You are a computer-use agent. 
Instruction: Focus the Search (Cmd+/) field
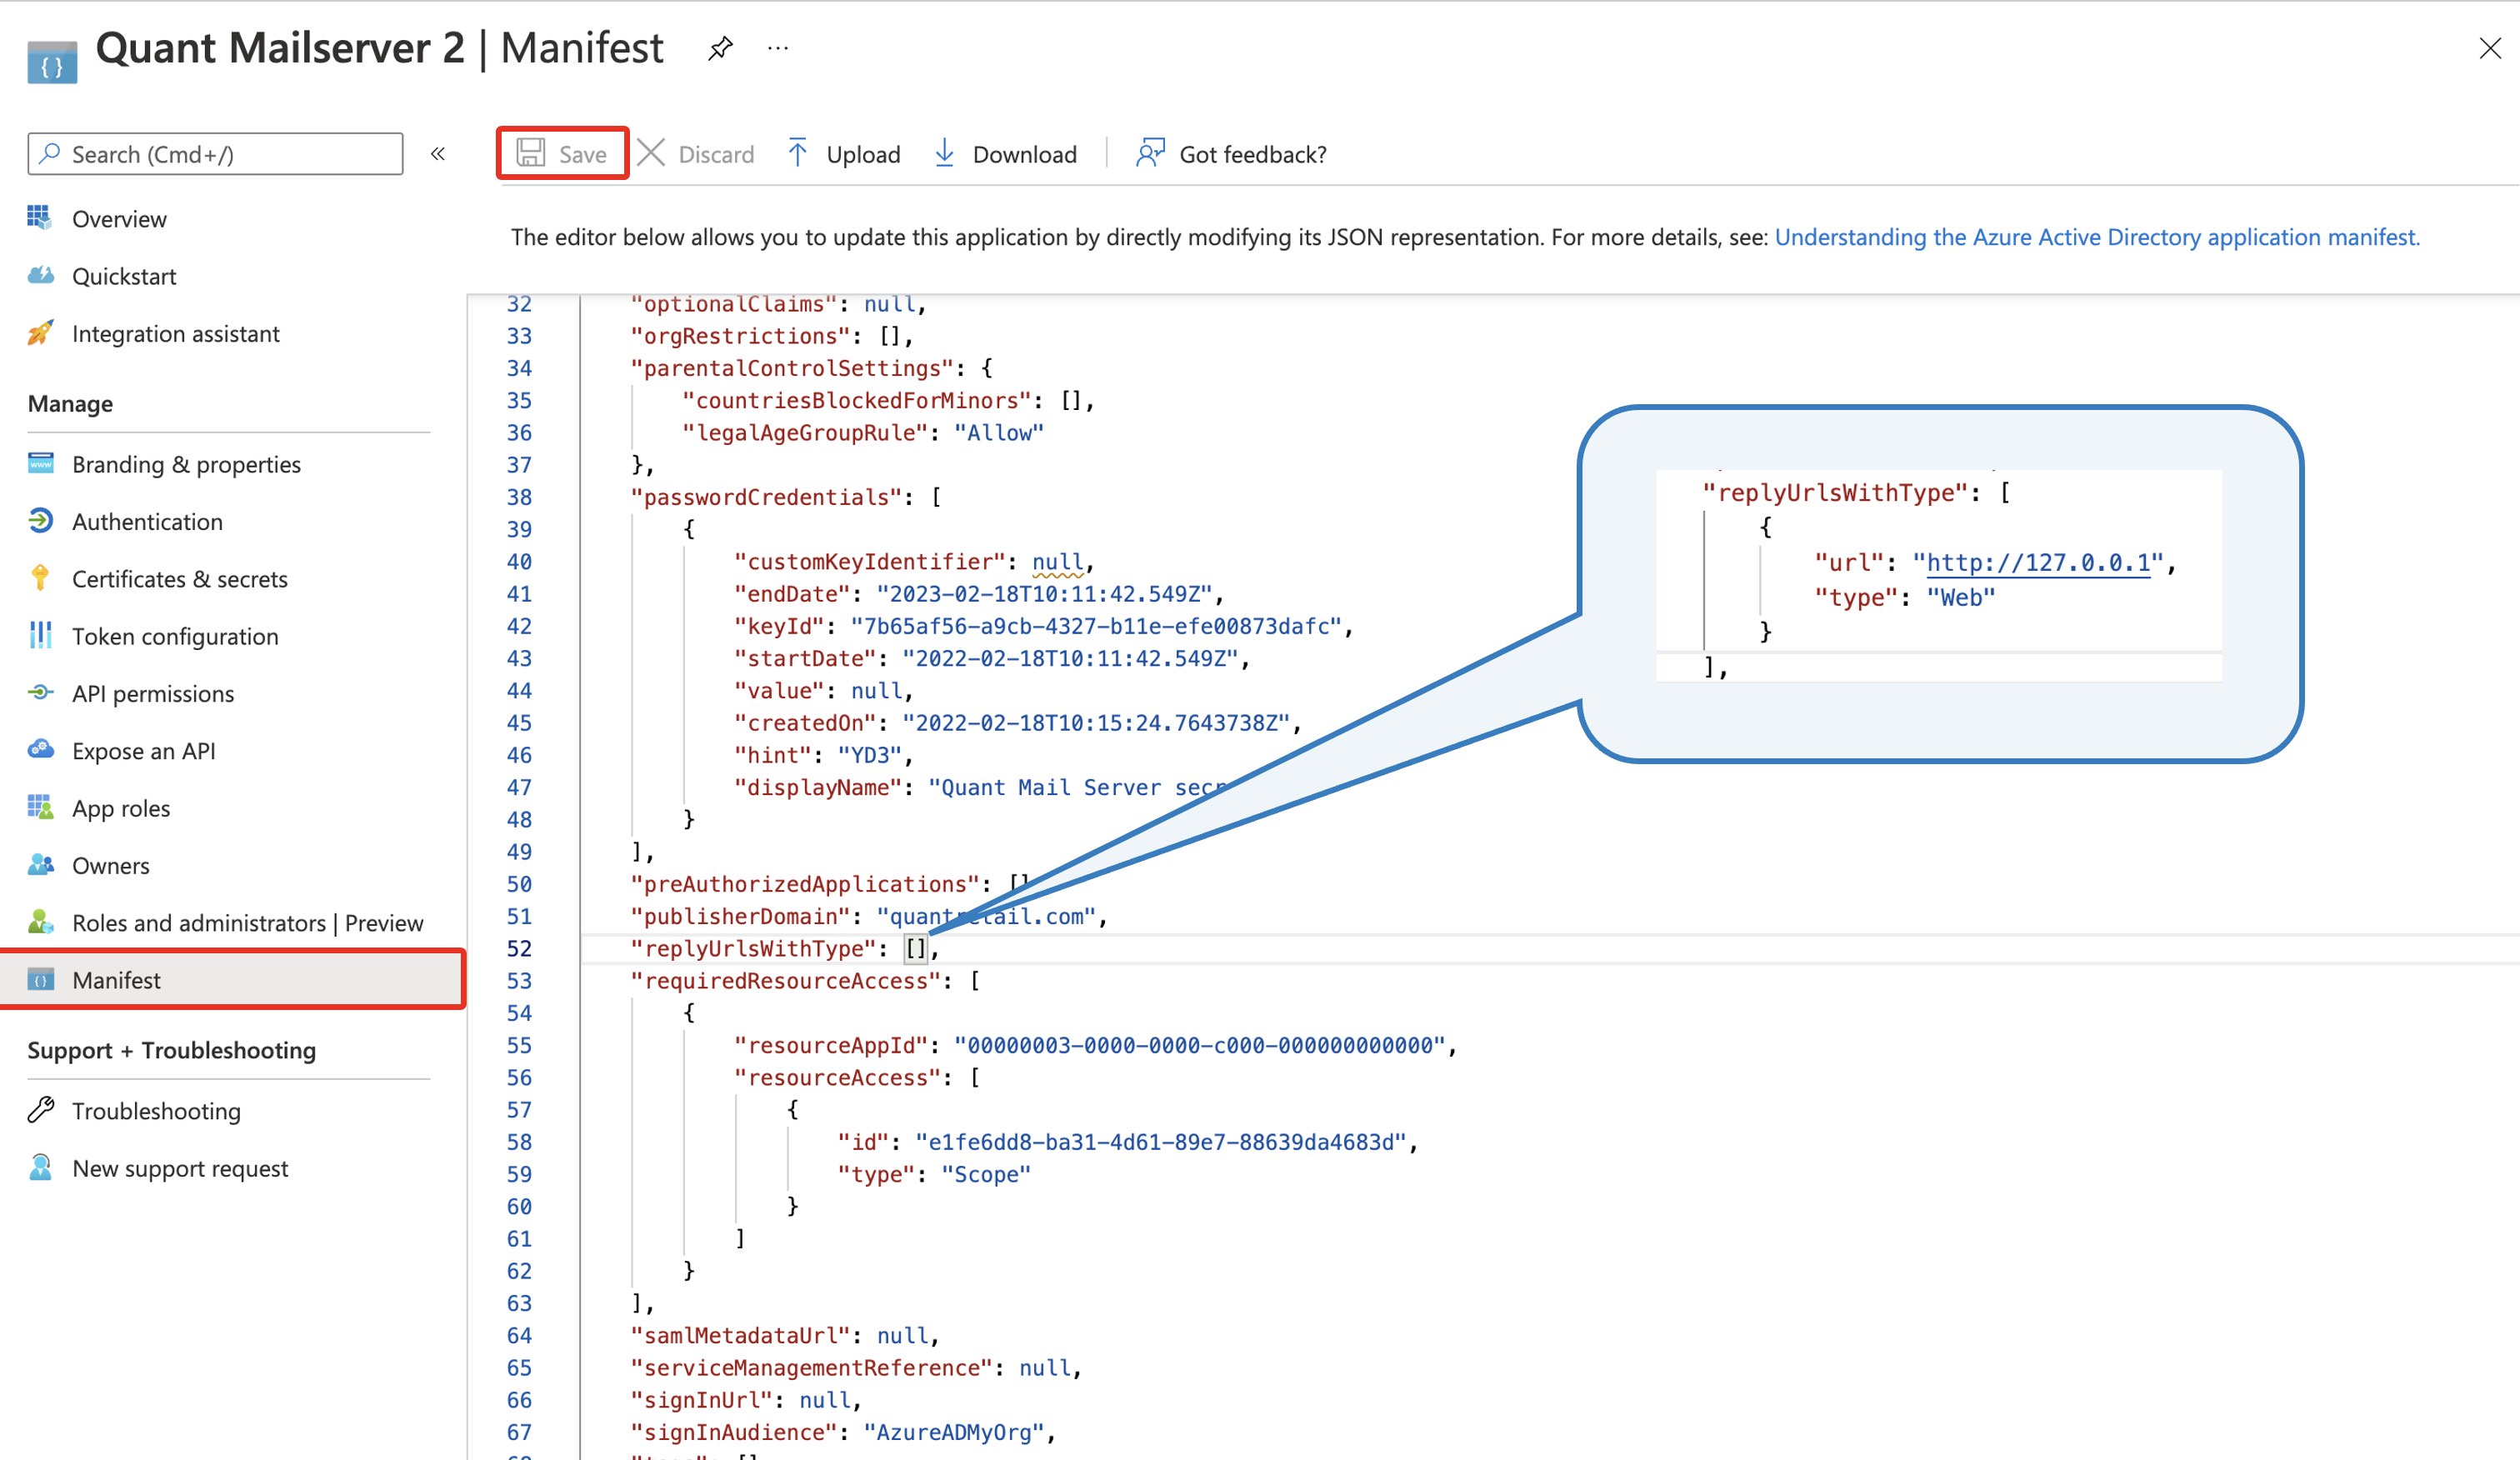pyautogui.click(x=215, y=154)
